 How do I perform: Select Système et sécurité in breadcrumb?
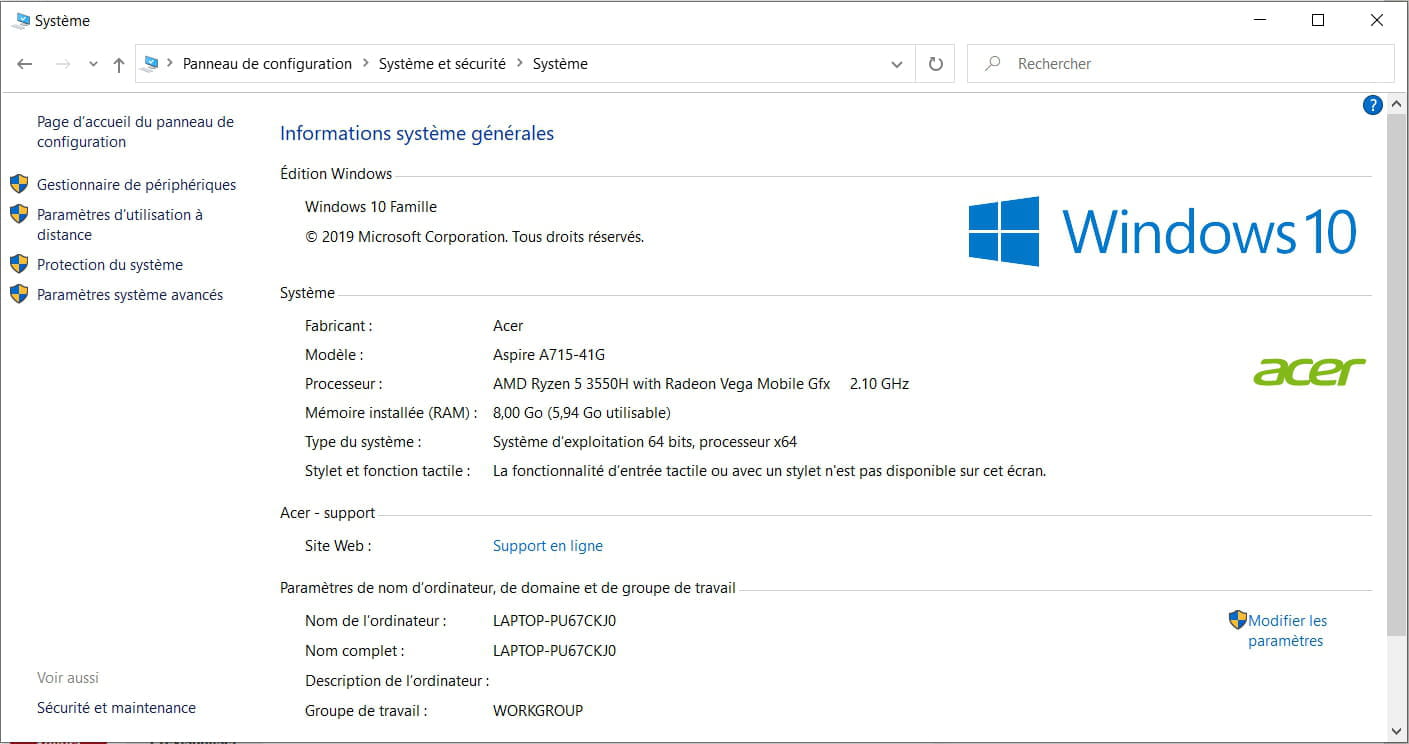click(x=441, y=64)
